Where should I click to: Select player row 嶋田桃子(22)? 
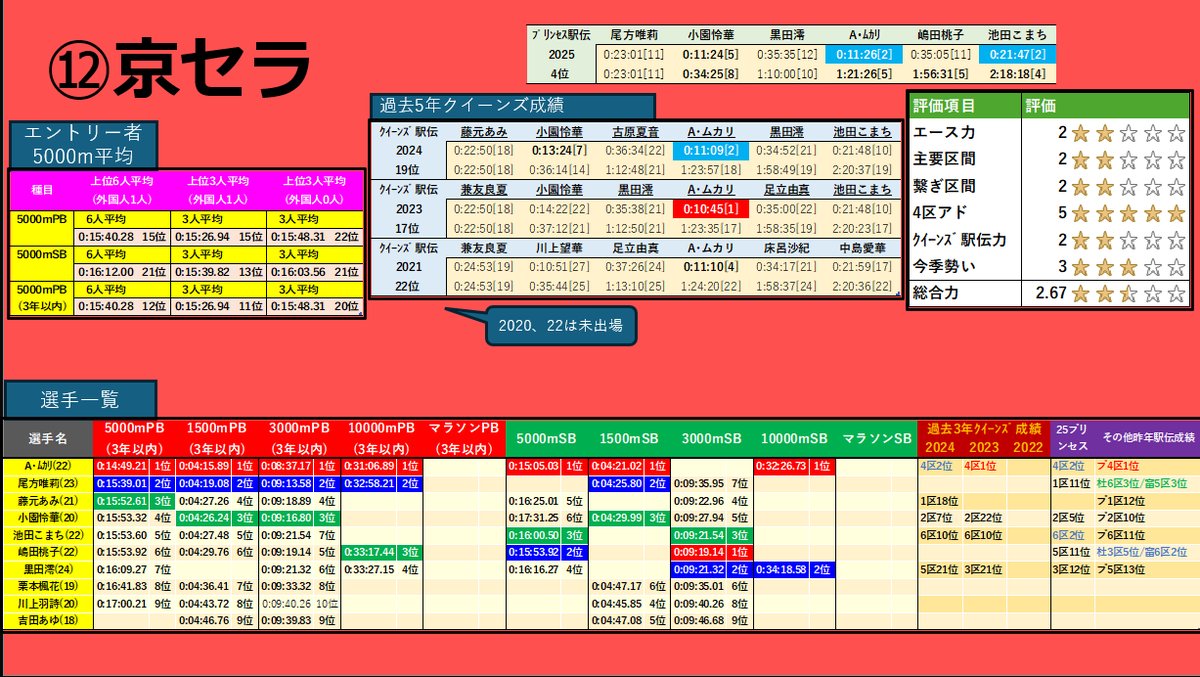pyautogui.click(x=600, y=551)
